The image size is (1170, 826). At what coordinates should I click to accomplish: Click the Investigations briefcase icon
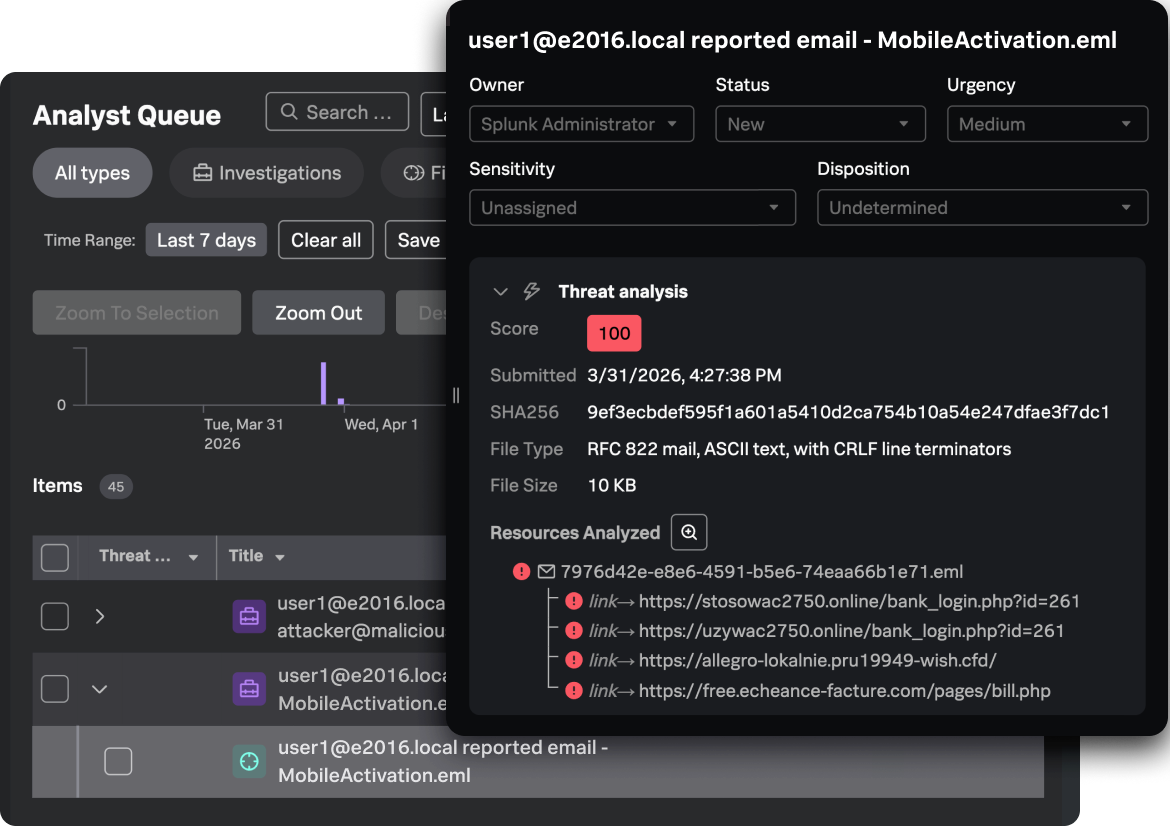point(202,173)
